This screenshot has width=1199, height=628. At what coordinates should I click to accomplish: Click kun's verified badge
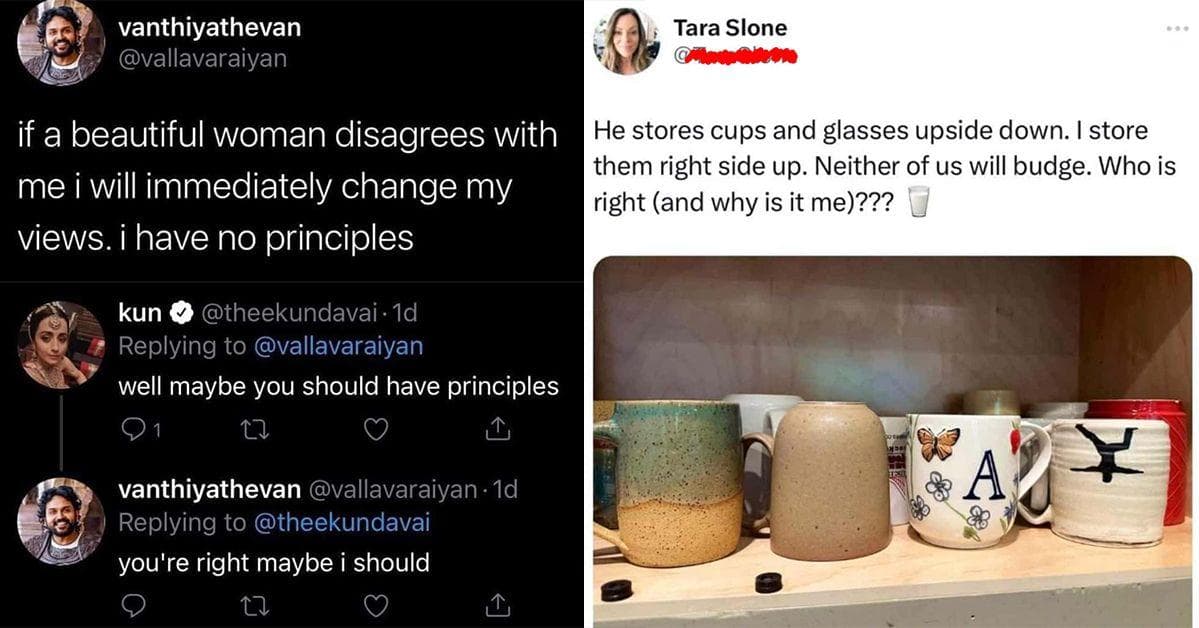click(x=180, y=312)
